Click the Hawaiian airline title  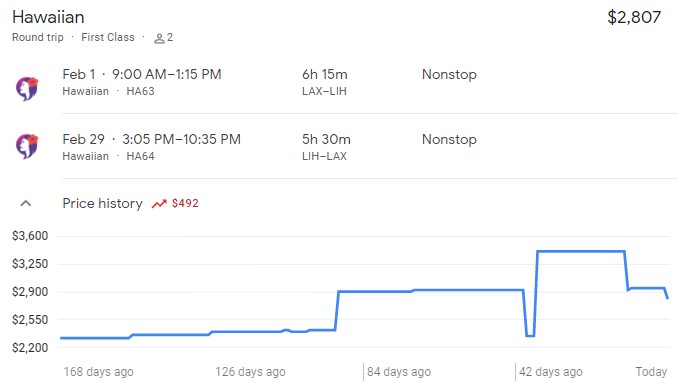48,17
